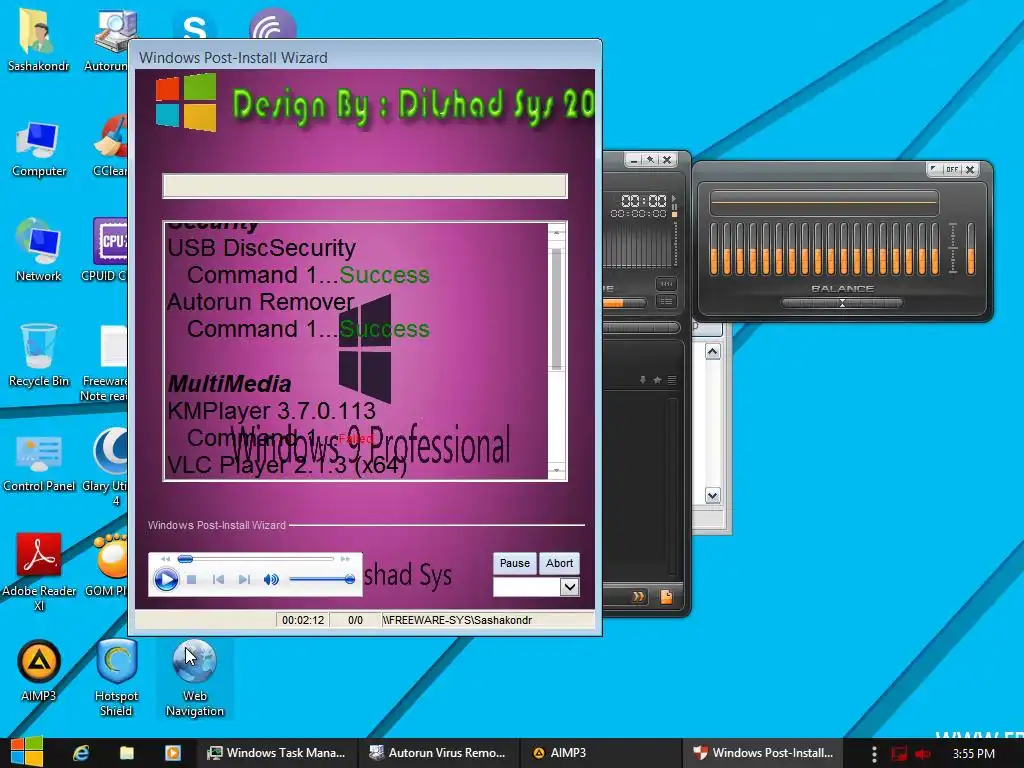Click the AIMP track position bar

[x=641, y=327]
